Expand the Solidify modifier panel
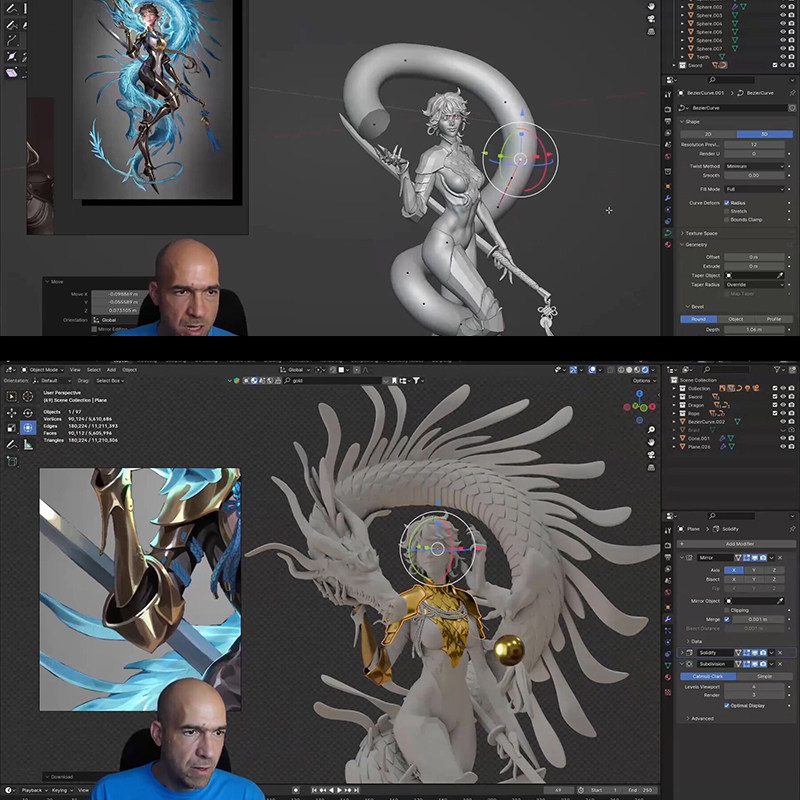 tap(683, 653)
